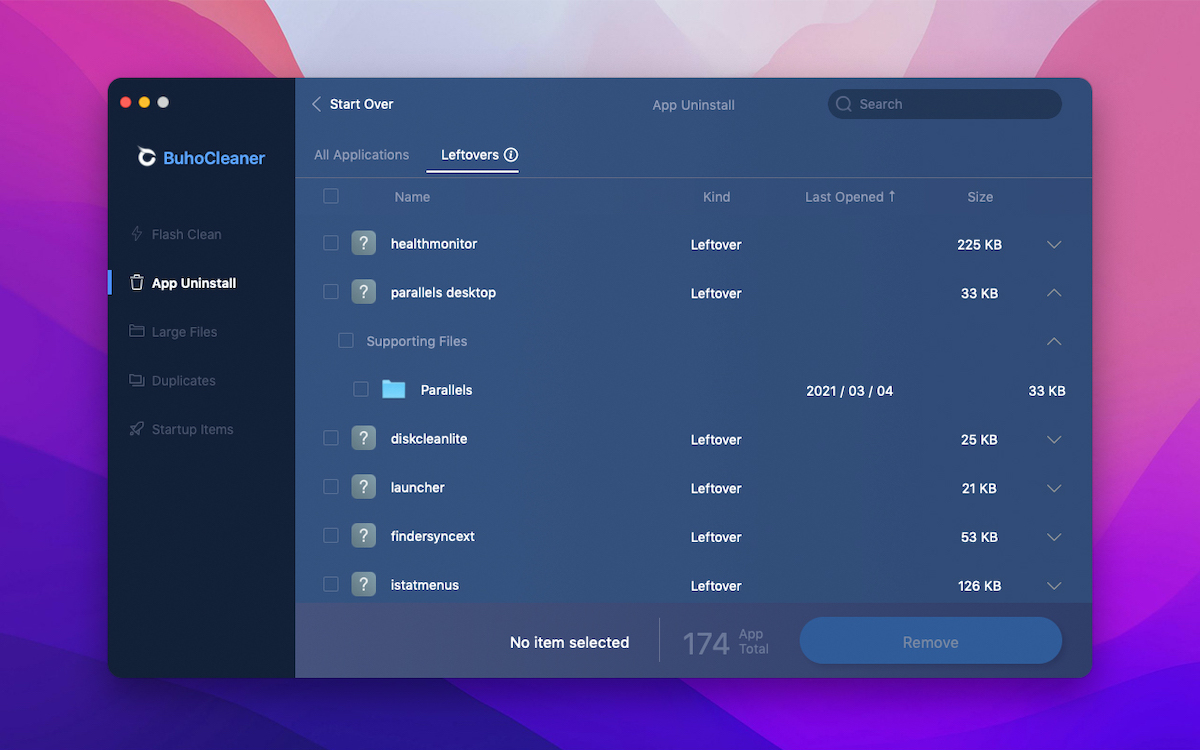Expand the istatmenus row chevron
Screen dimensions: 1200x750
tap(1054, 586)
